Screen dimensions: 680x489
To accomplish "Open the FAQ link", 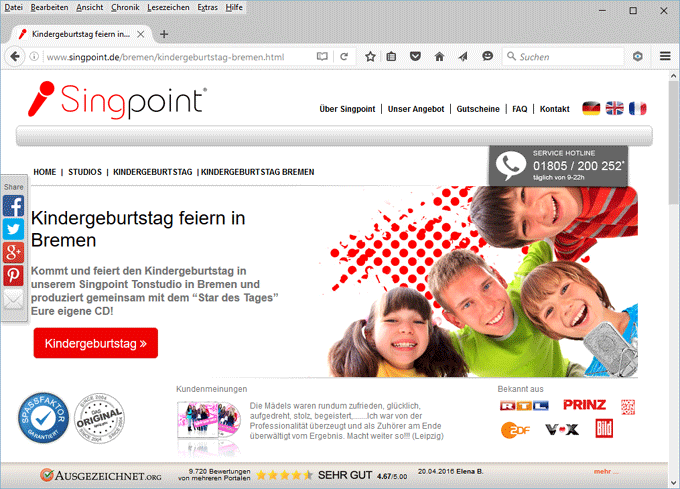I will tap(520, 109).
